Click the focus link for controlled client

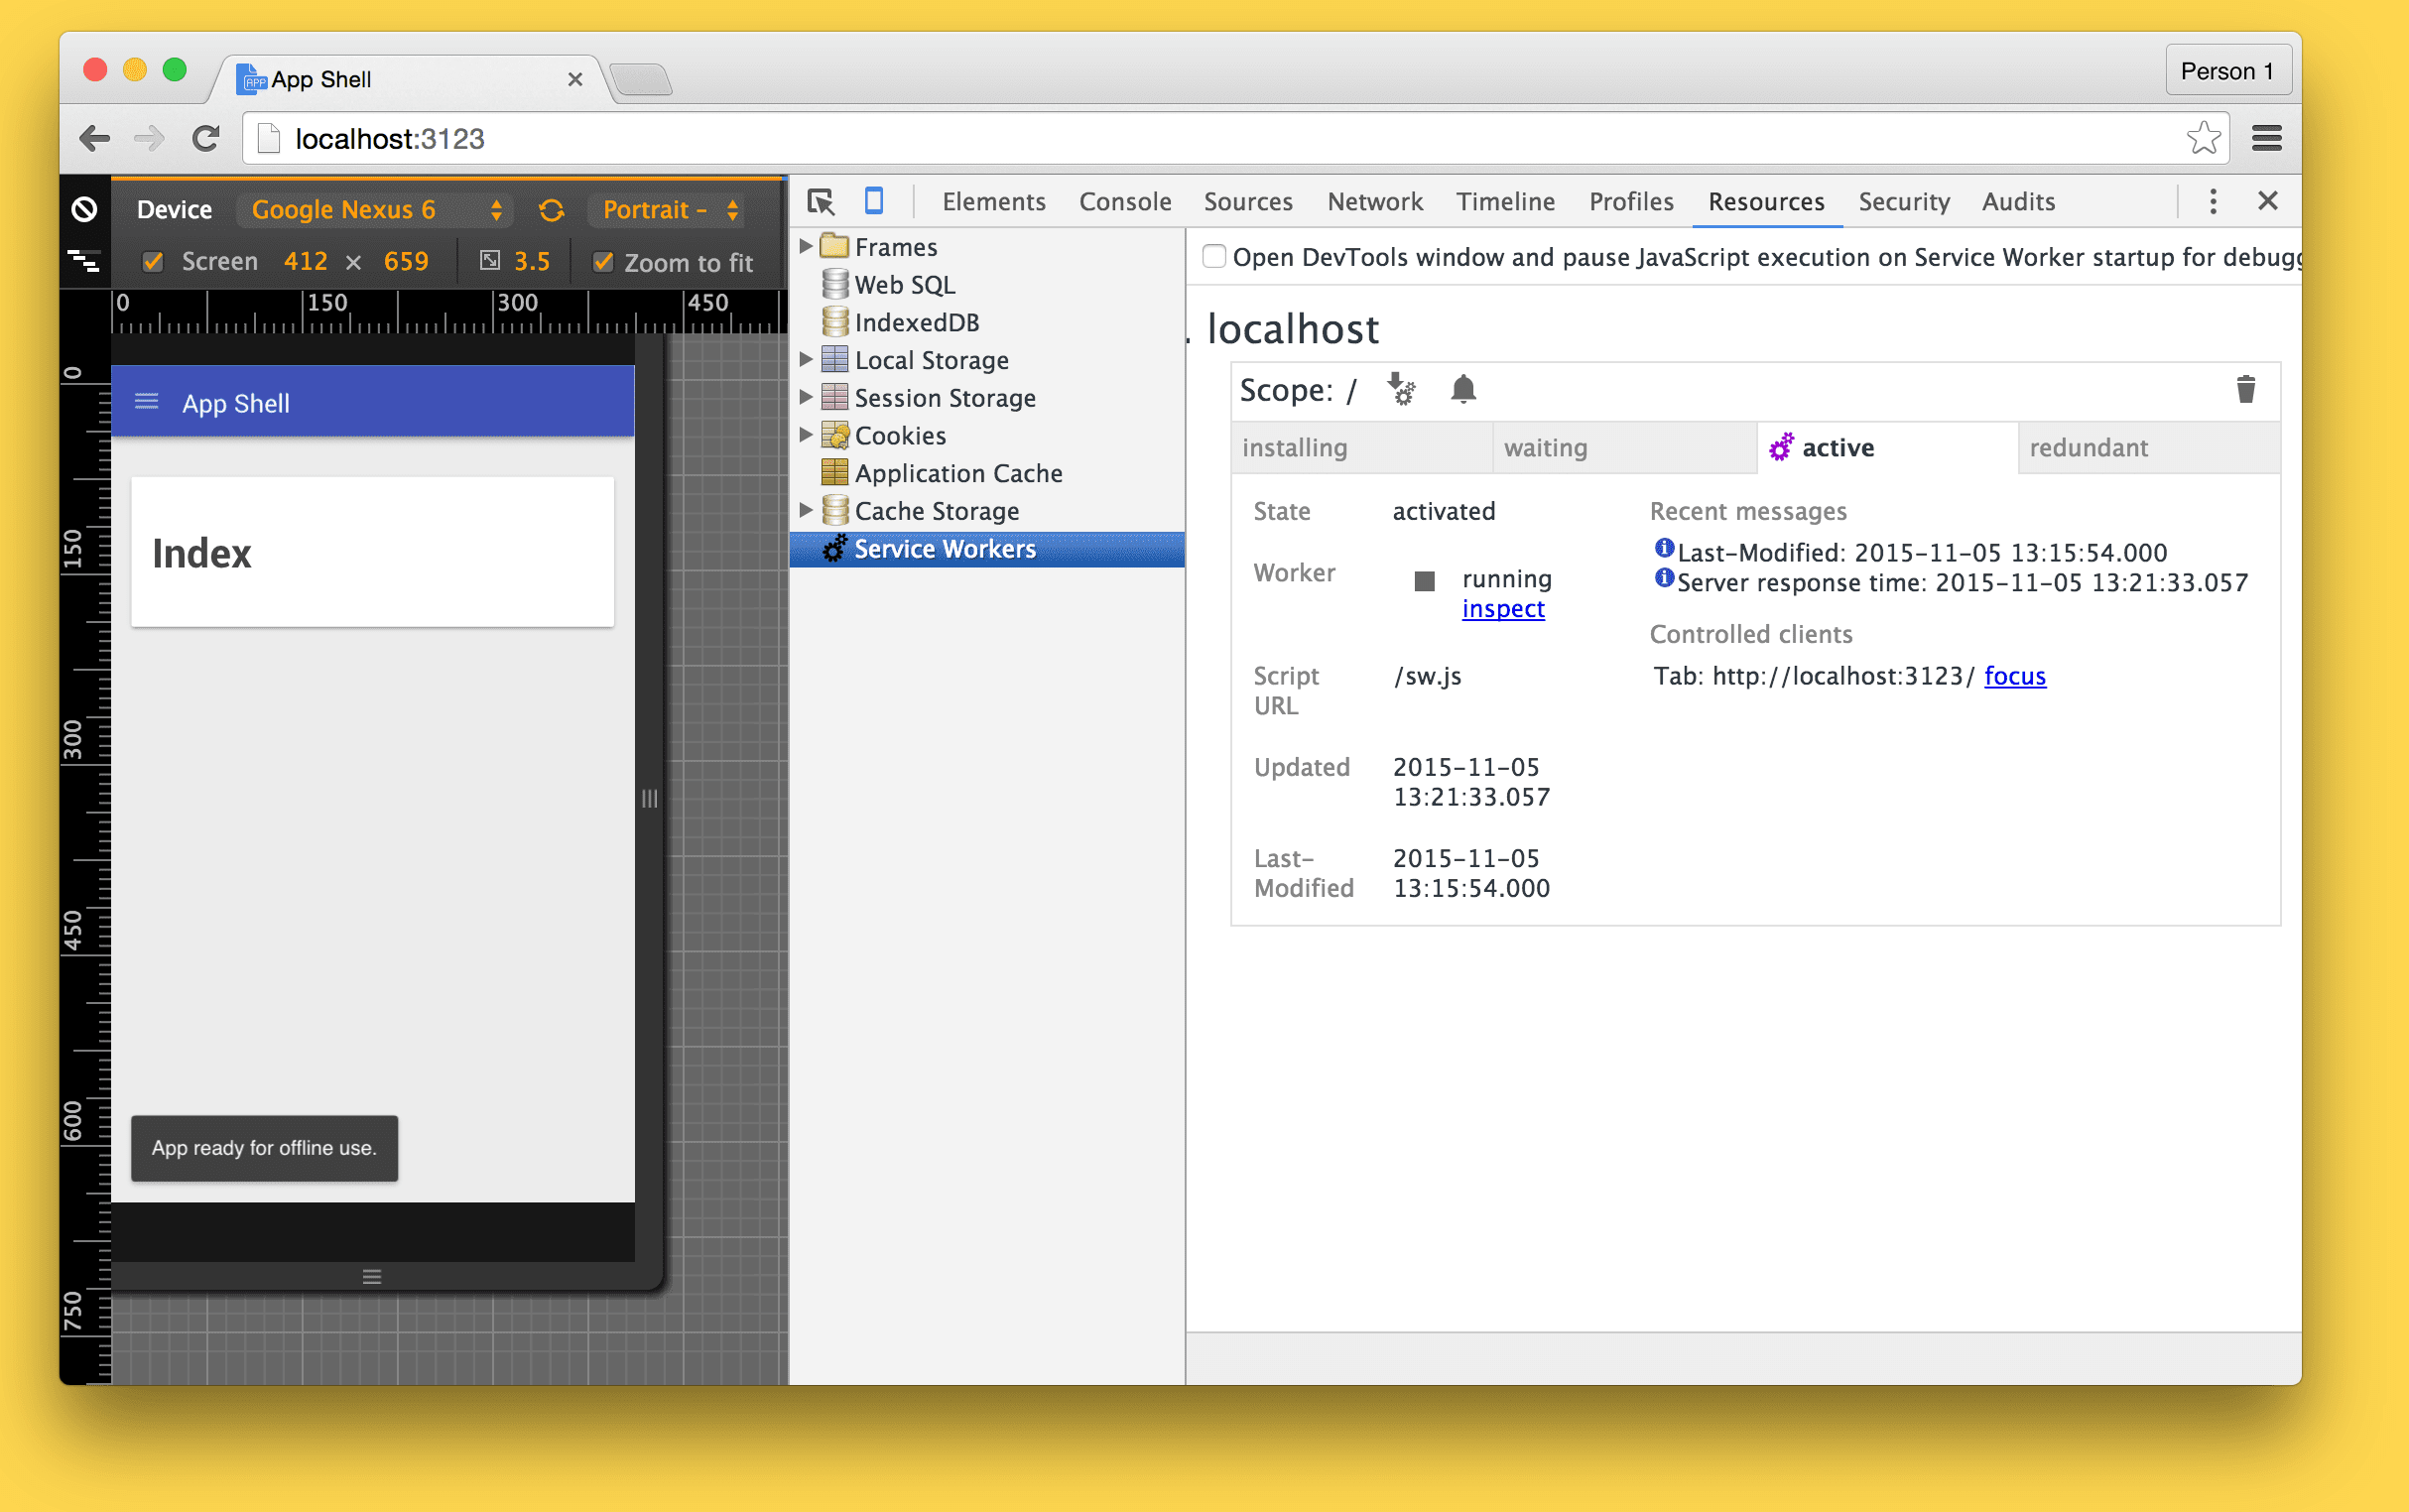point(2015,676)
